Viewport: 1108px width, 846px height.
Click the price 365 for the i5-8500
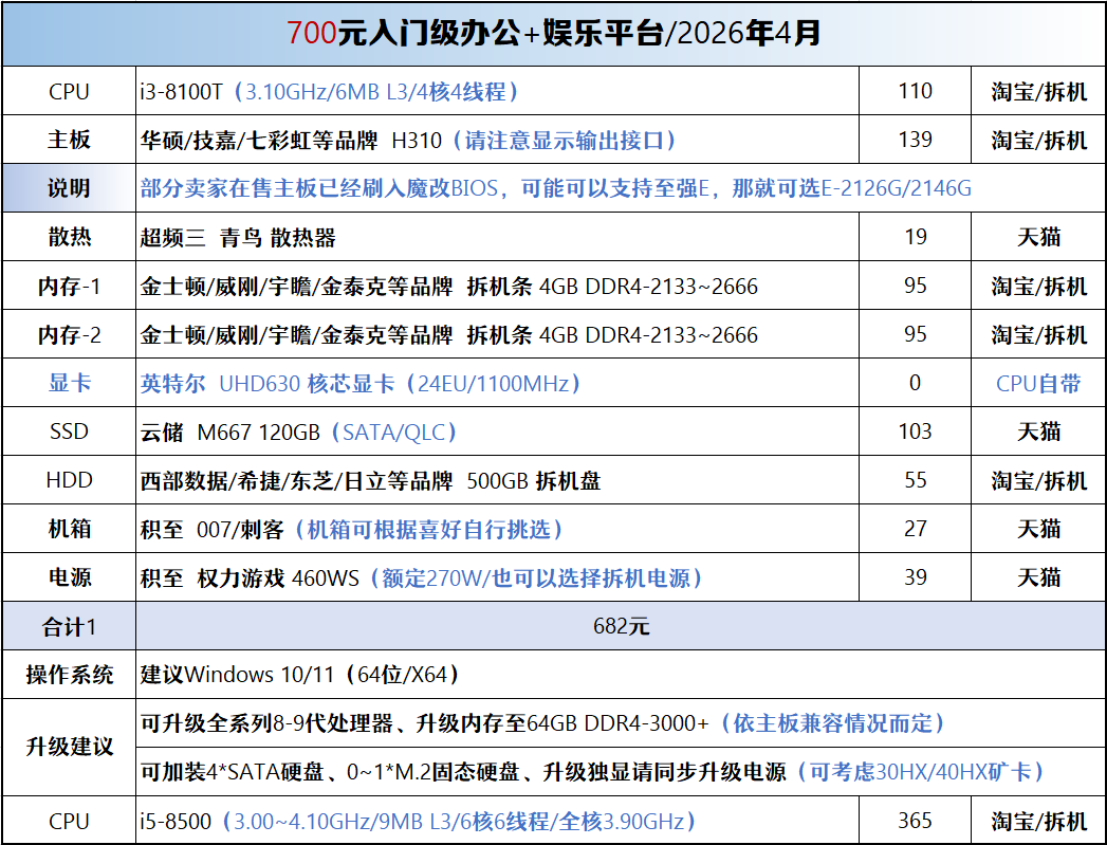(915, 821)
